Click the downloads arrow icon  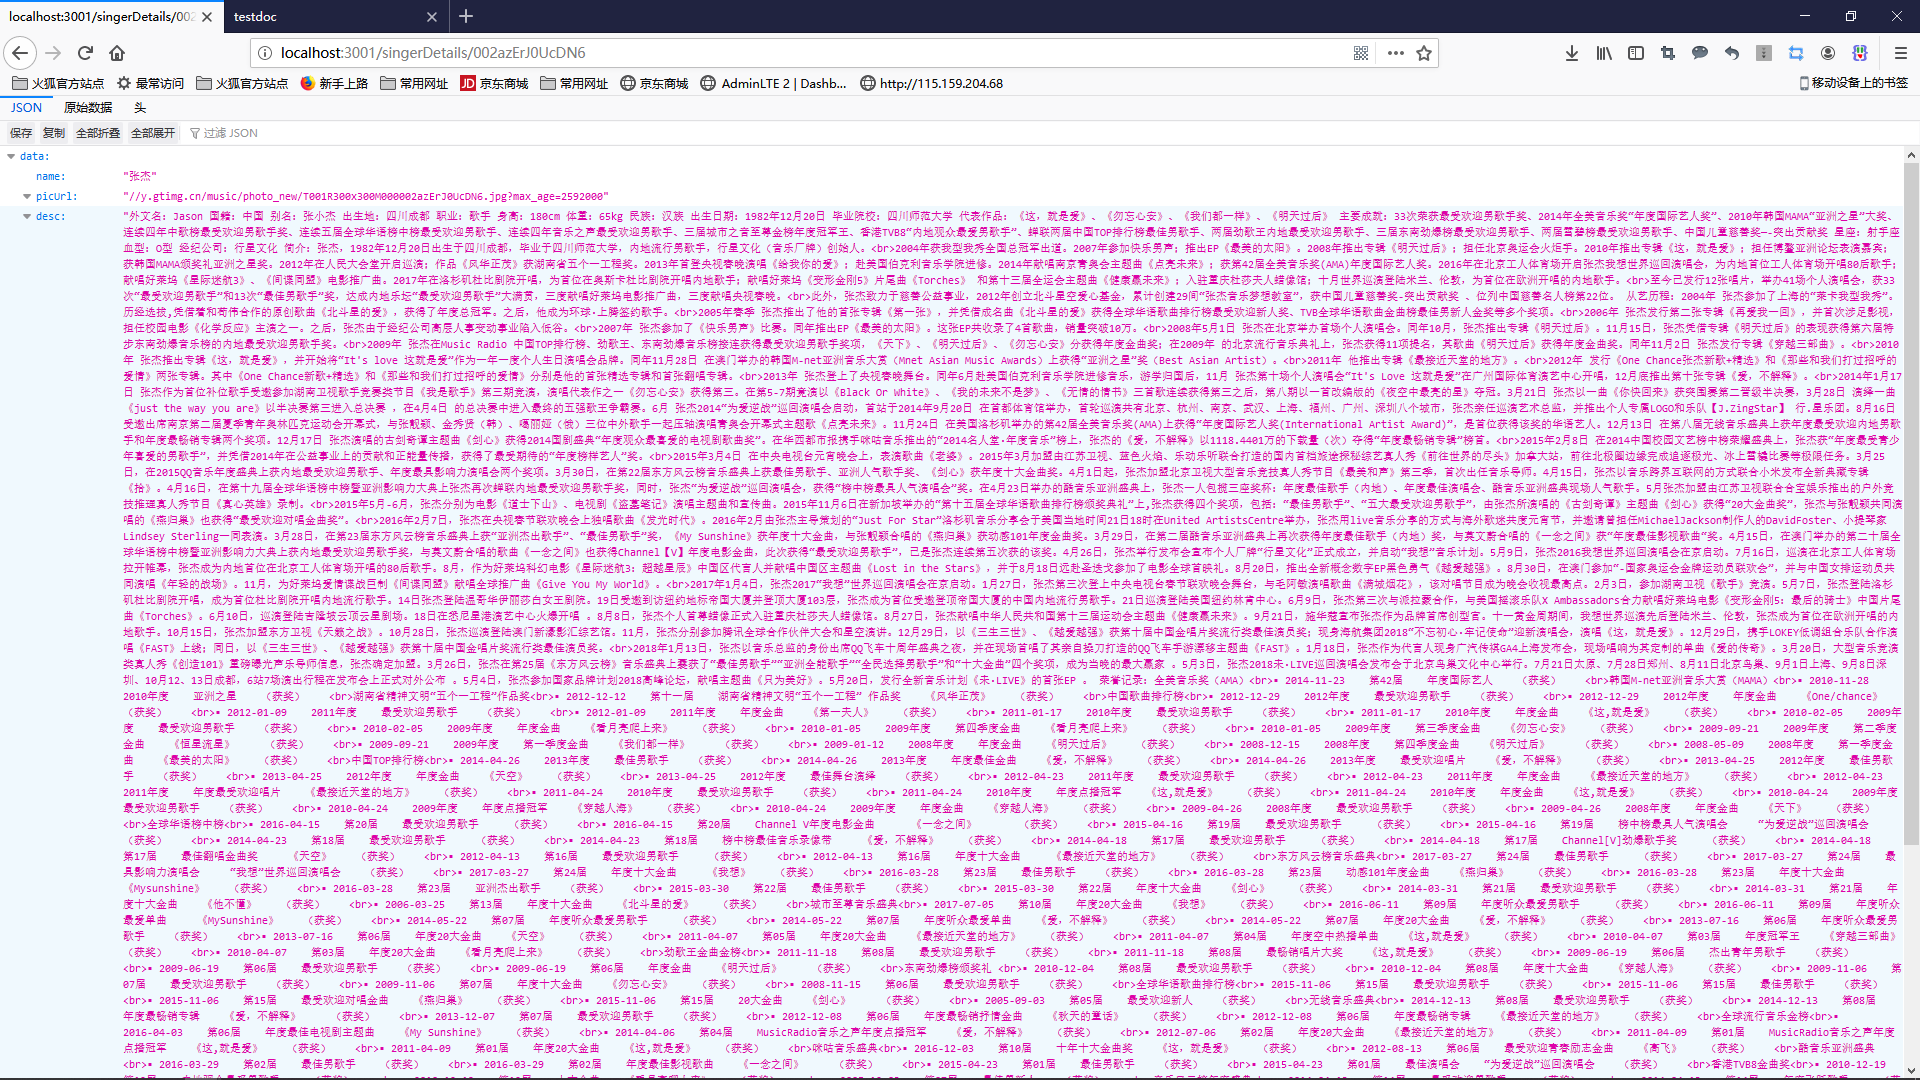(x=1572, y=53)
